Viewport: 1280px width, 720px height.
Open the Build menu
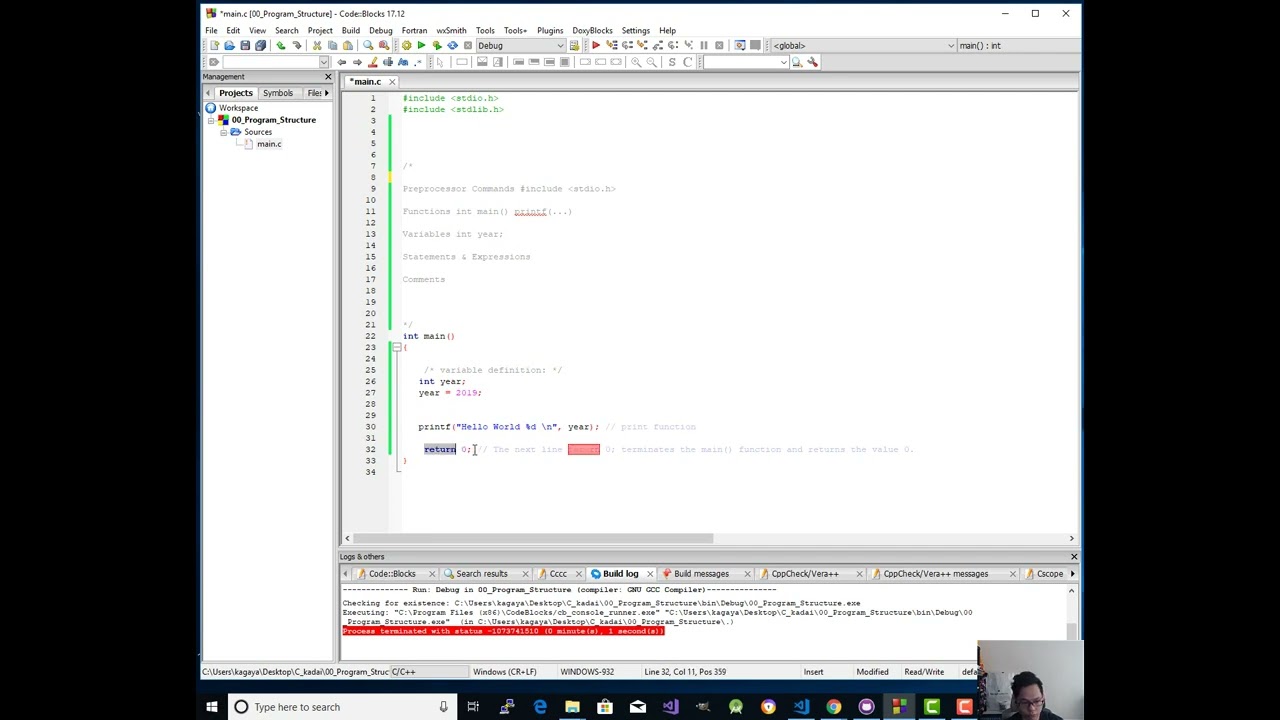pos(350,30)
